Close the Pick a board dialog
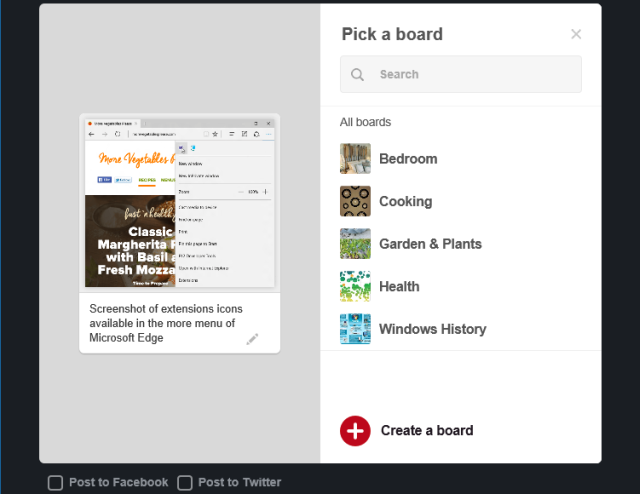Screen dimensions: 640x494 click(576, 34)
